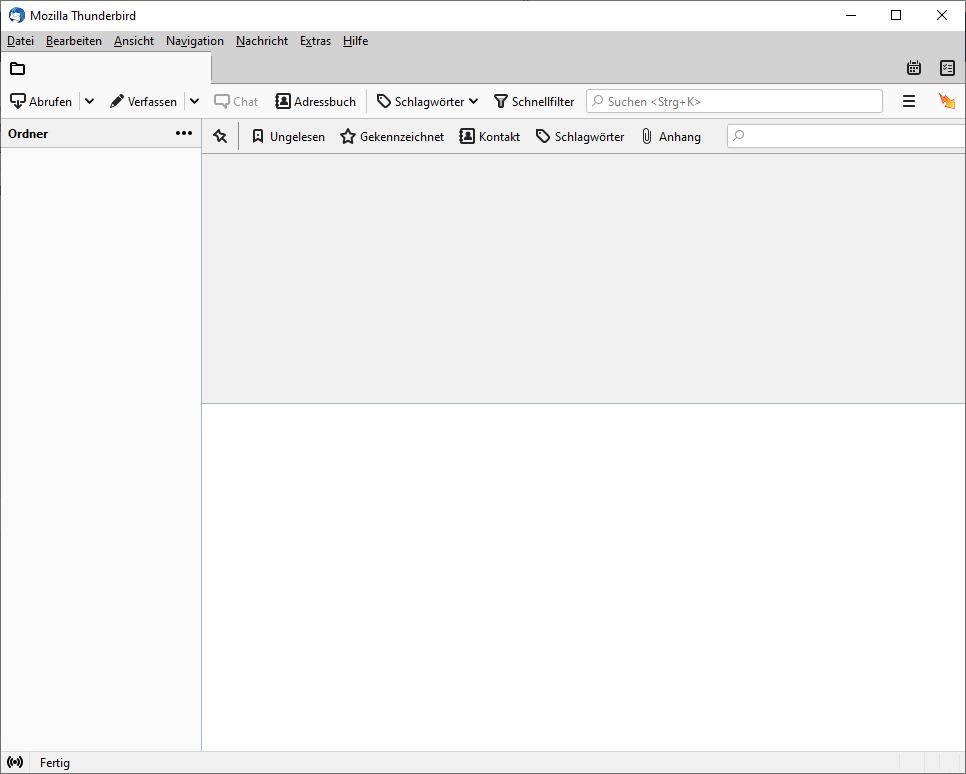Click the Fertig status text
Viewport: 966px width, 774px height.
[55, 763]
